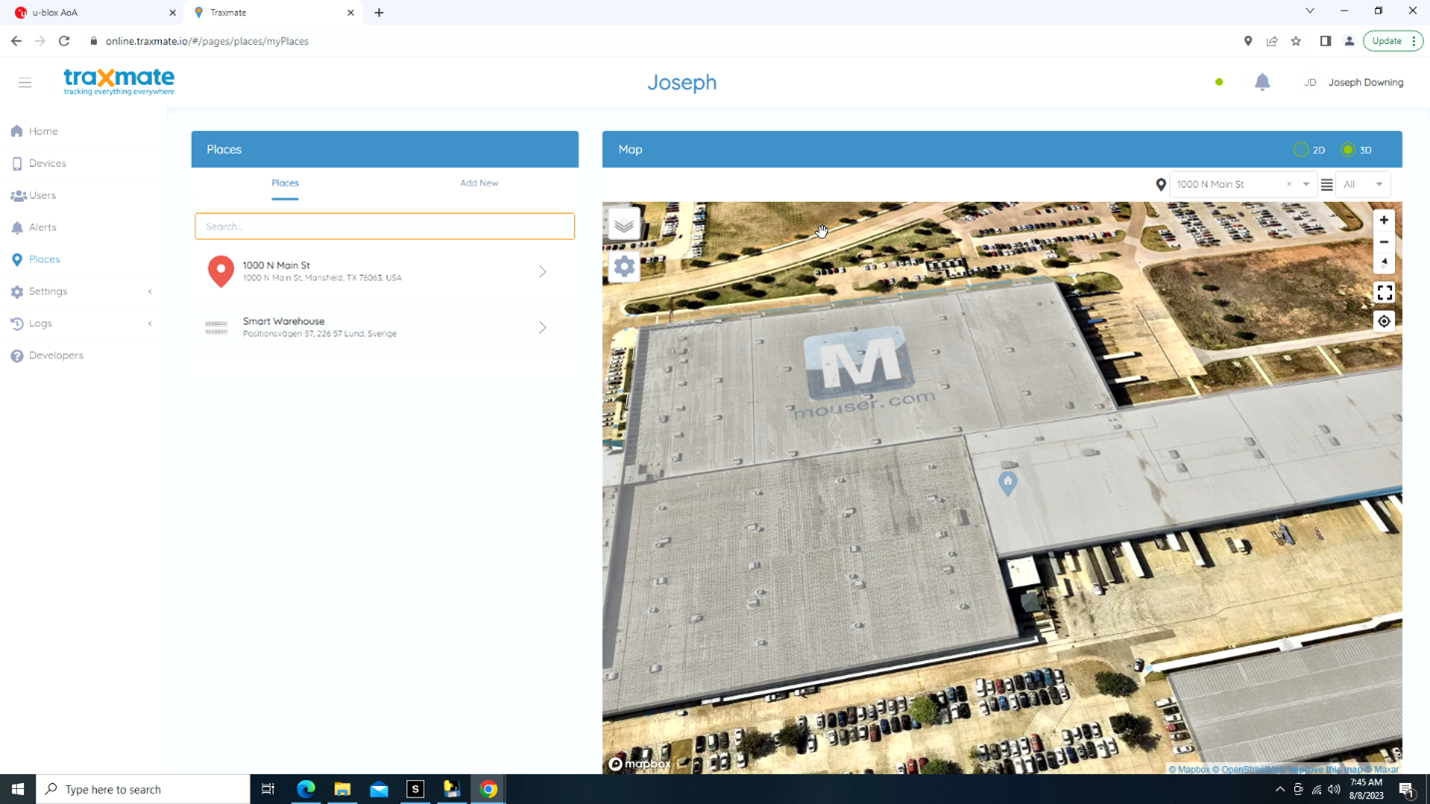Click red pin icon for 1000 N Main St

pyautogui.click(x=221, y=271)
